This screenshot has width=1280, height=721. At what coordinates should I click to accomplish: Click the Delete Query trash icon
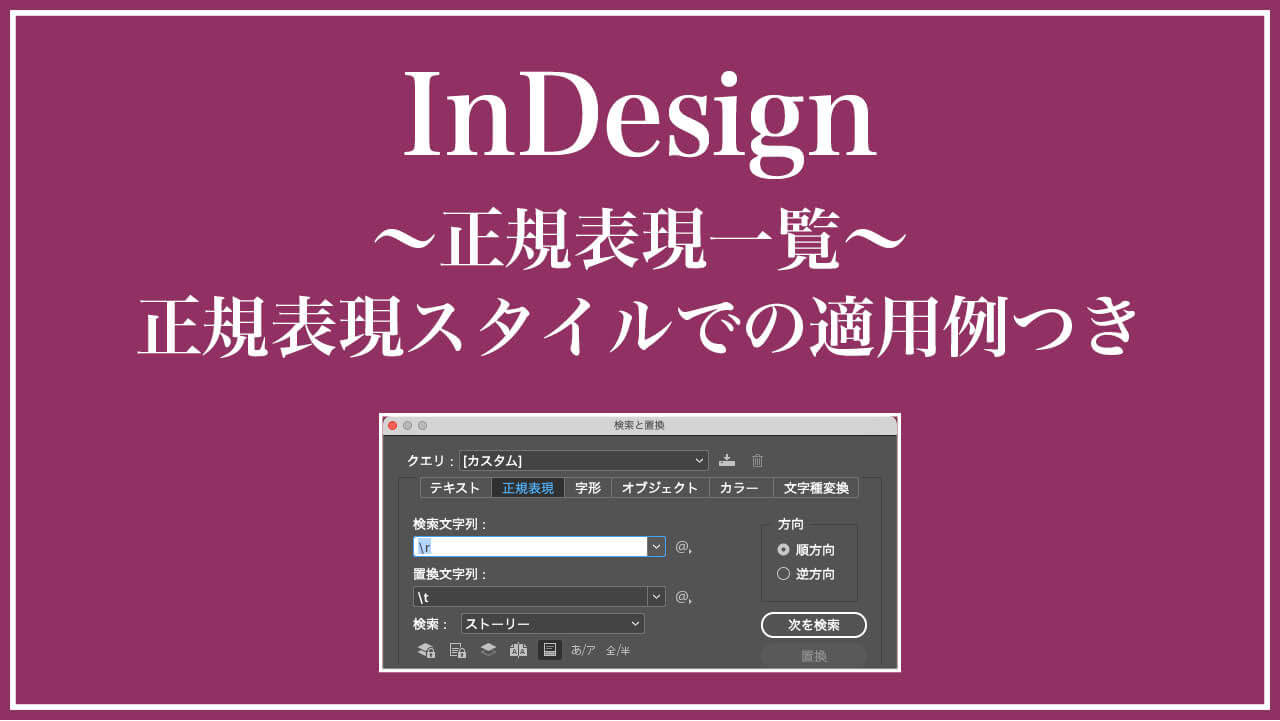click(x=758, y=460)
